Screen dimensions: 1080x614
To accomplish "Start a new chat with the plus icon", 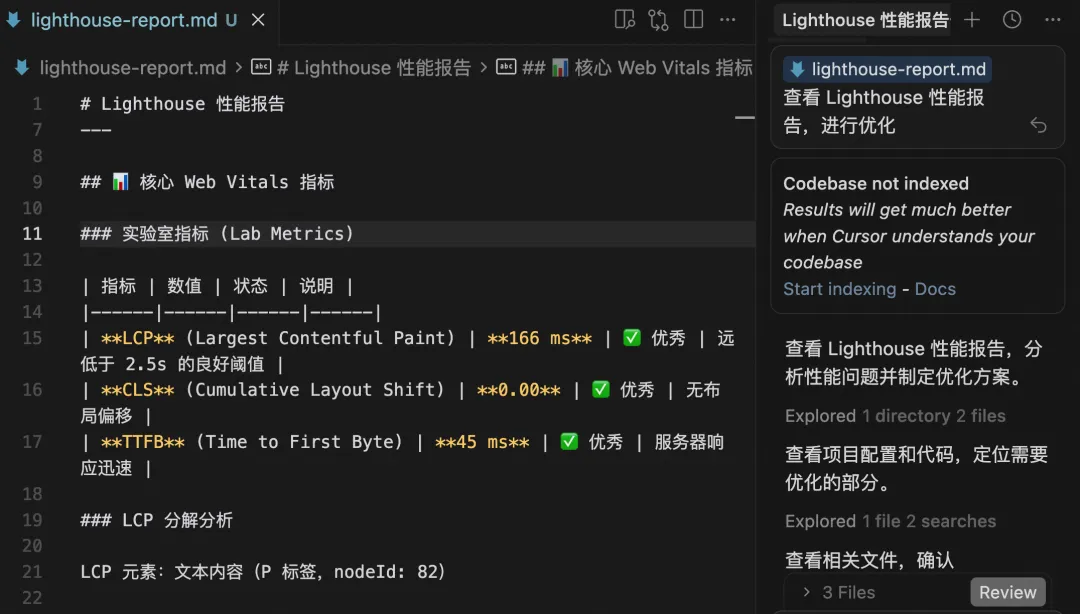I will (x=972, y=19).
